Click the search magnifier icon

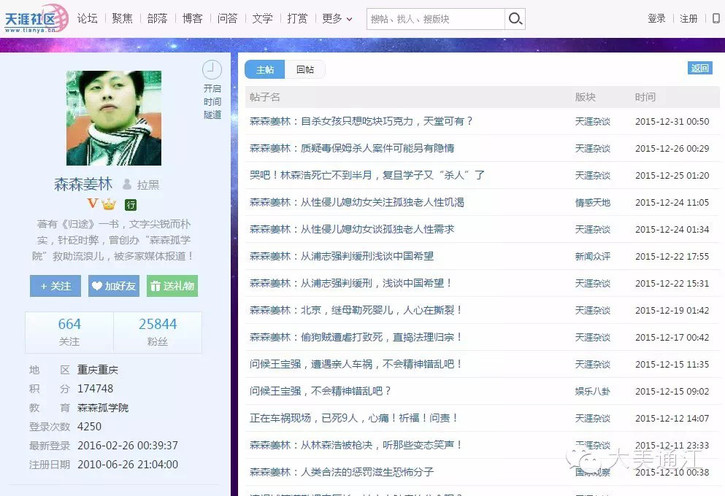tap(515, 19)
